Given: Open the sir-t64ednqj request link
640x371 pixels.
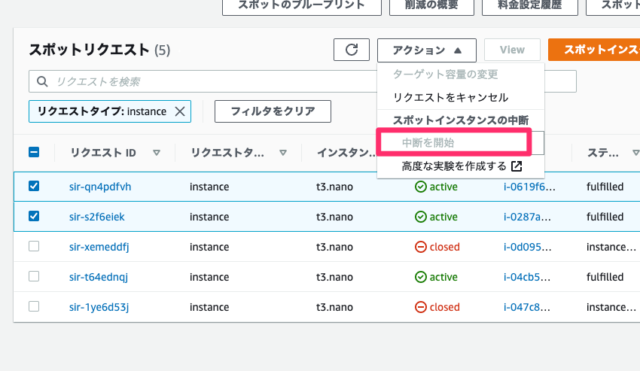Looking at the screenshot, I should 98,277.
